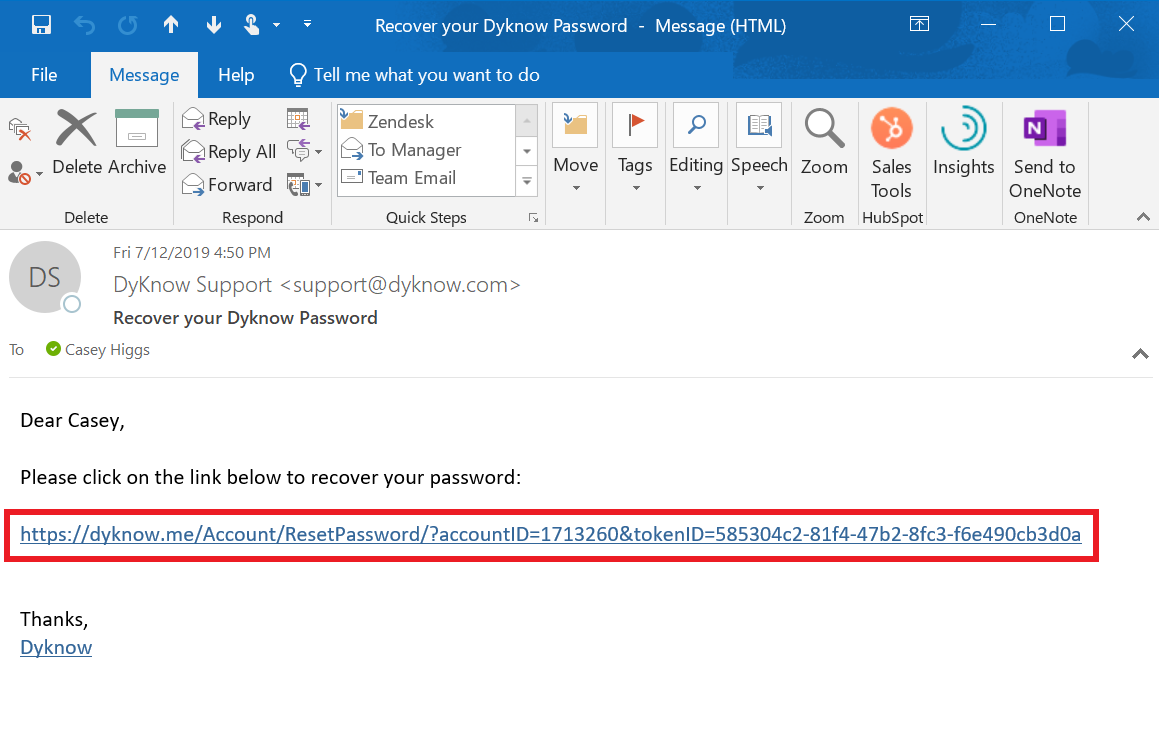Archive this message
The width and height of the screenshot is (1159, 735).
[137, 144]
